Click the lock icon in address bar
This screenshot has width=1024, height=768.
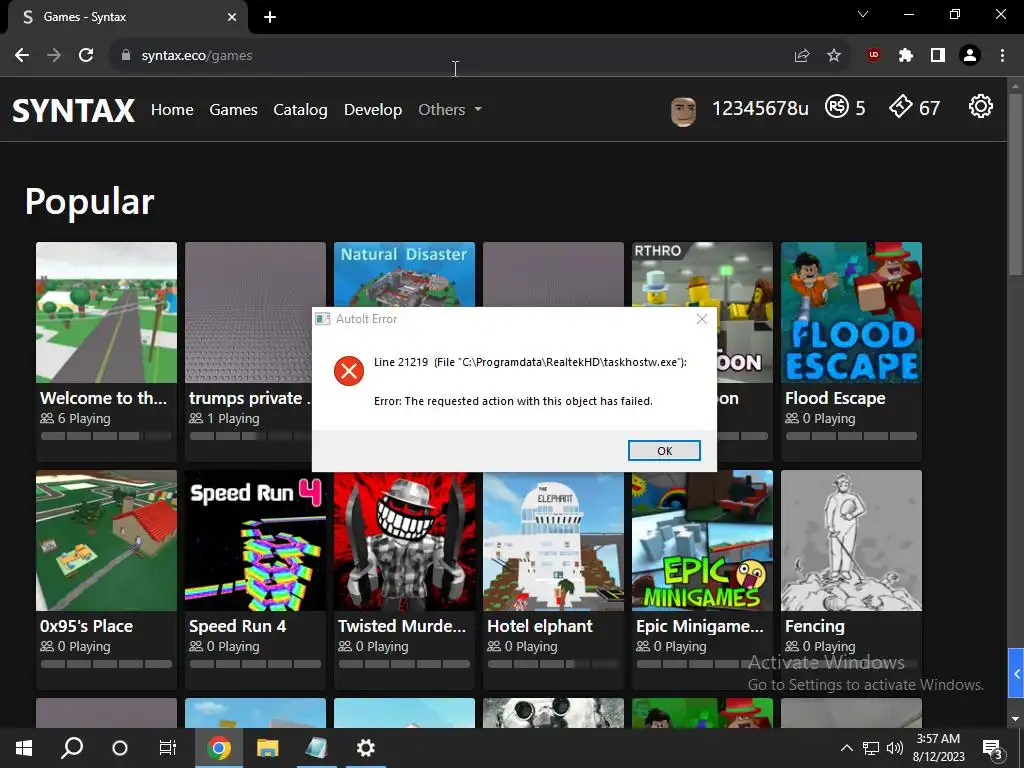[125, 56]
